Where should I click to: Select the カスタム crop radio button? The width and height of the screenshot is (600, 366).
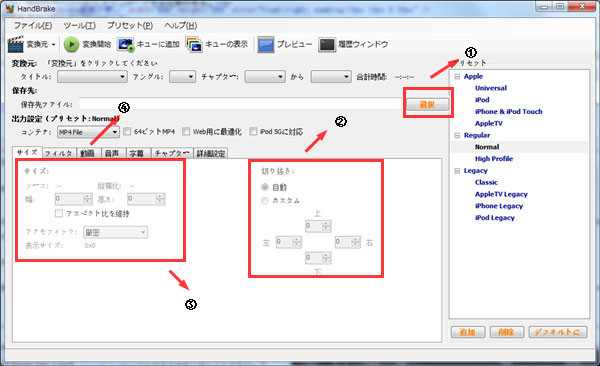(264, 201)
